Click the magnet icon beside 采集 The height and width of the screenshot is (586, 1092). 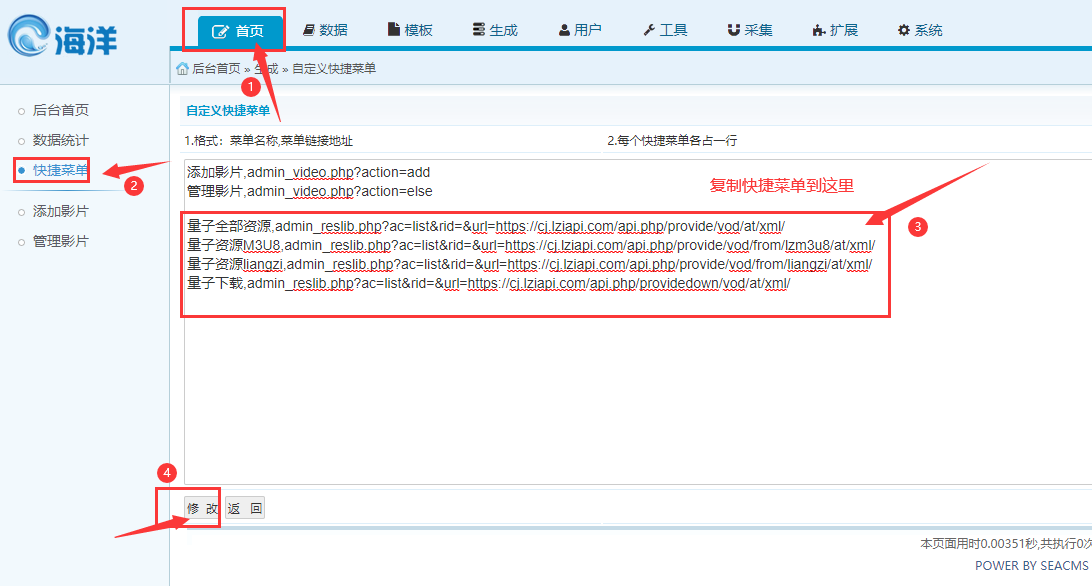(x=733, y=30)
